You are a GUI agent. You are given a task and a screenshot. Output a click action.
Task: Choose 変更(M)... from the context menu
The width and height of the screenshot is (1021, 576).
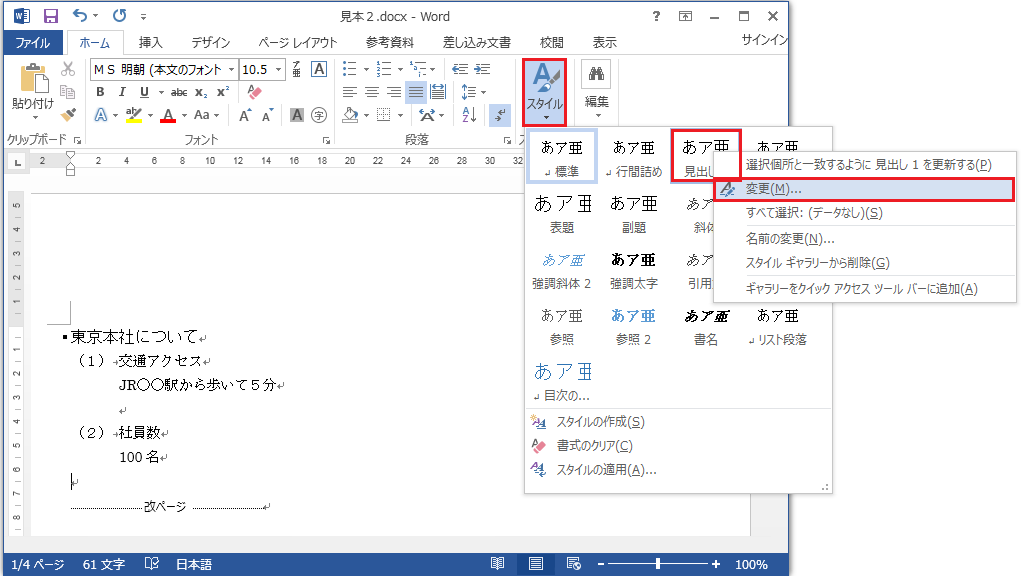pyautogui.click(x=774, y=189)
